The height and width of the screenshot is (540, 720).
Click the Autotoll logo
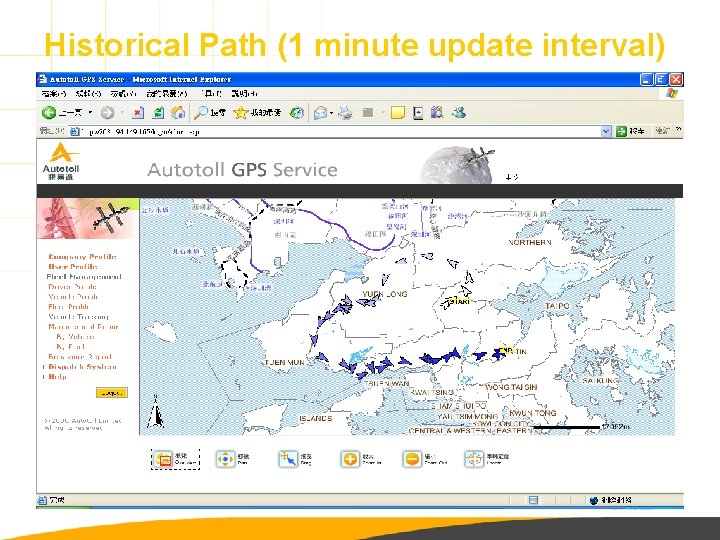tap(62, 161)
